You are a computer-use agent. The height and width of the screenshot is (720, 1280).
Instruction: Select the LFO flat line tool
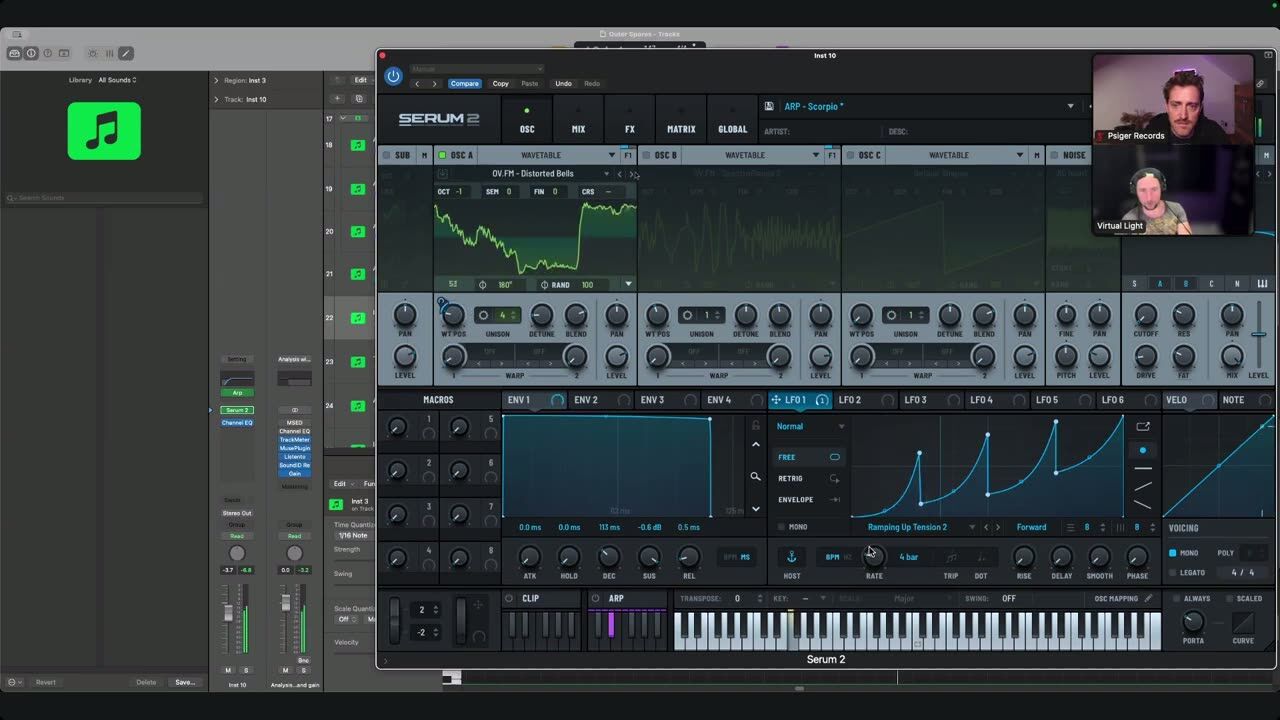pyautogui.click(x=1142, y=468)
